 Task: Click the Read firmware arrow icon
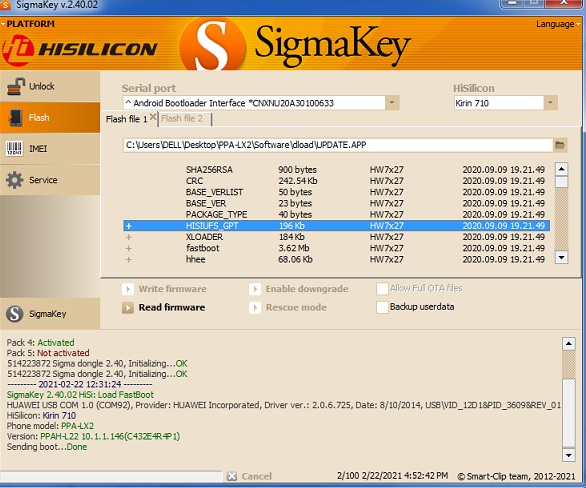click(128, 308)
